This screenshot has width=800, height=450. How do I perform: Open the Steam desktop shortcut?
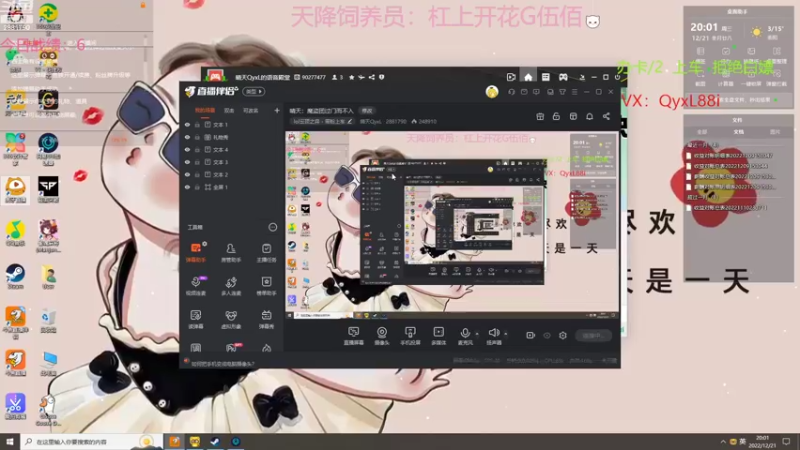point(15,276)
